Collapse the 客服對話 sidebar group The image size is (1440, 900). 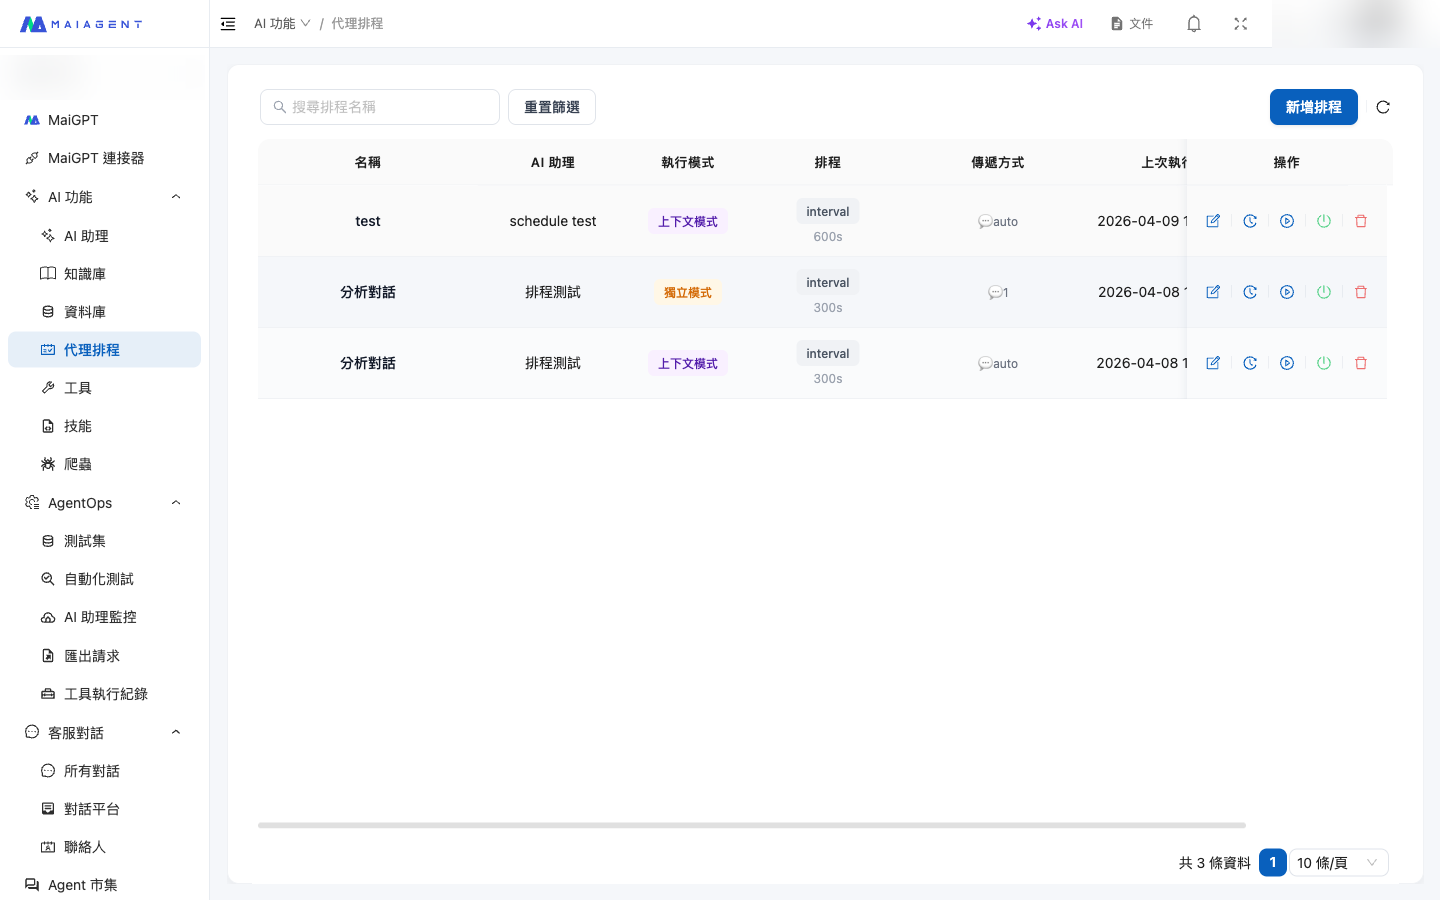pos(104,733)
